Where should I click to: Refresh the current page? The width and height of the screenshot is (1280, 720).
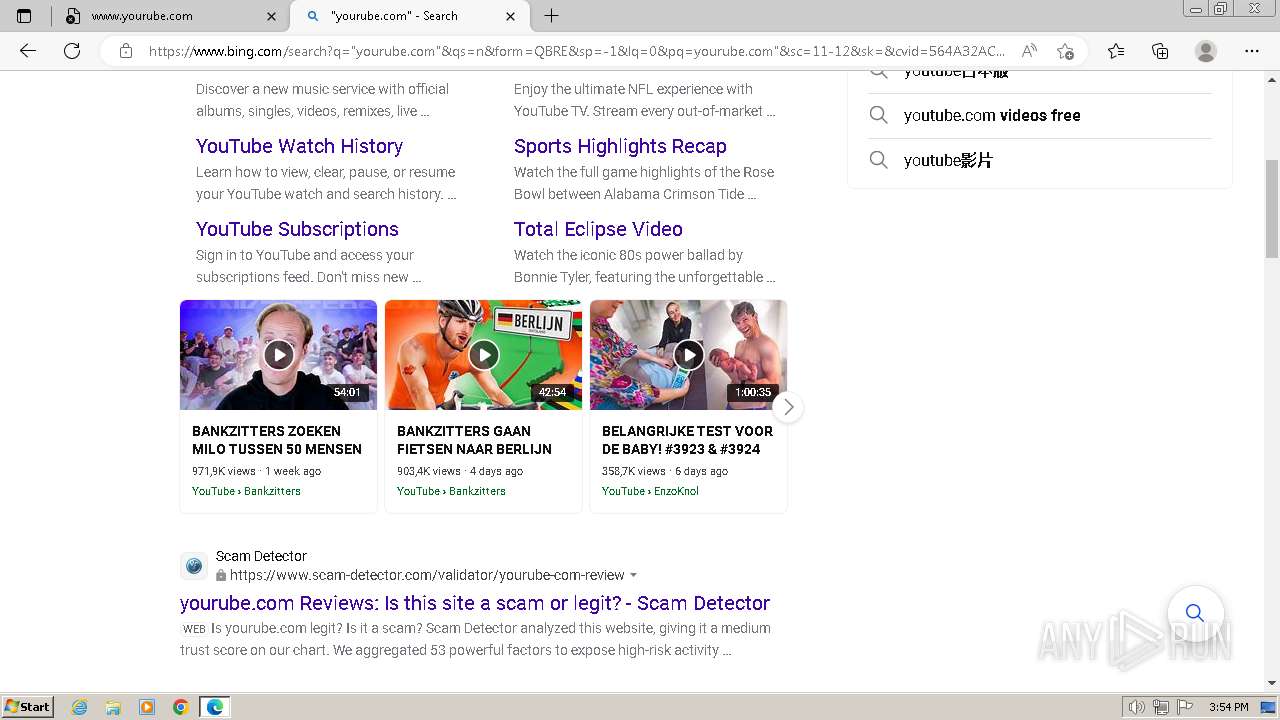point(72,51)
